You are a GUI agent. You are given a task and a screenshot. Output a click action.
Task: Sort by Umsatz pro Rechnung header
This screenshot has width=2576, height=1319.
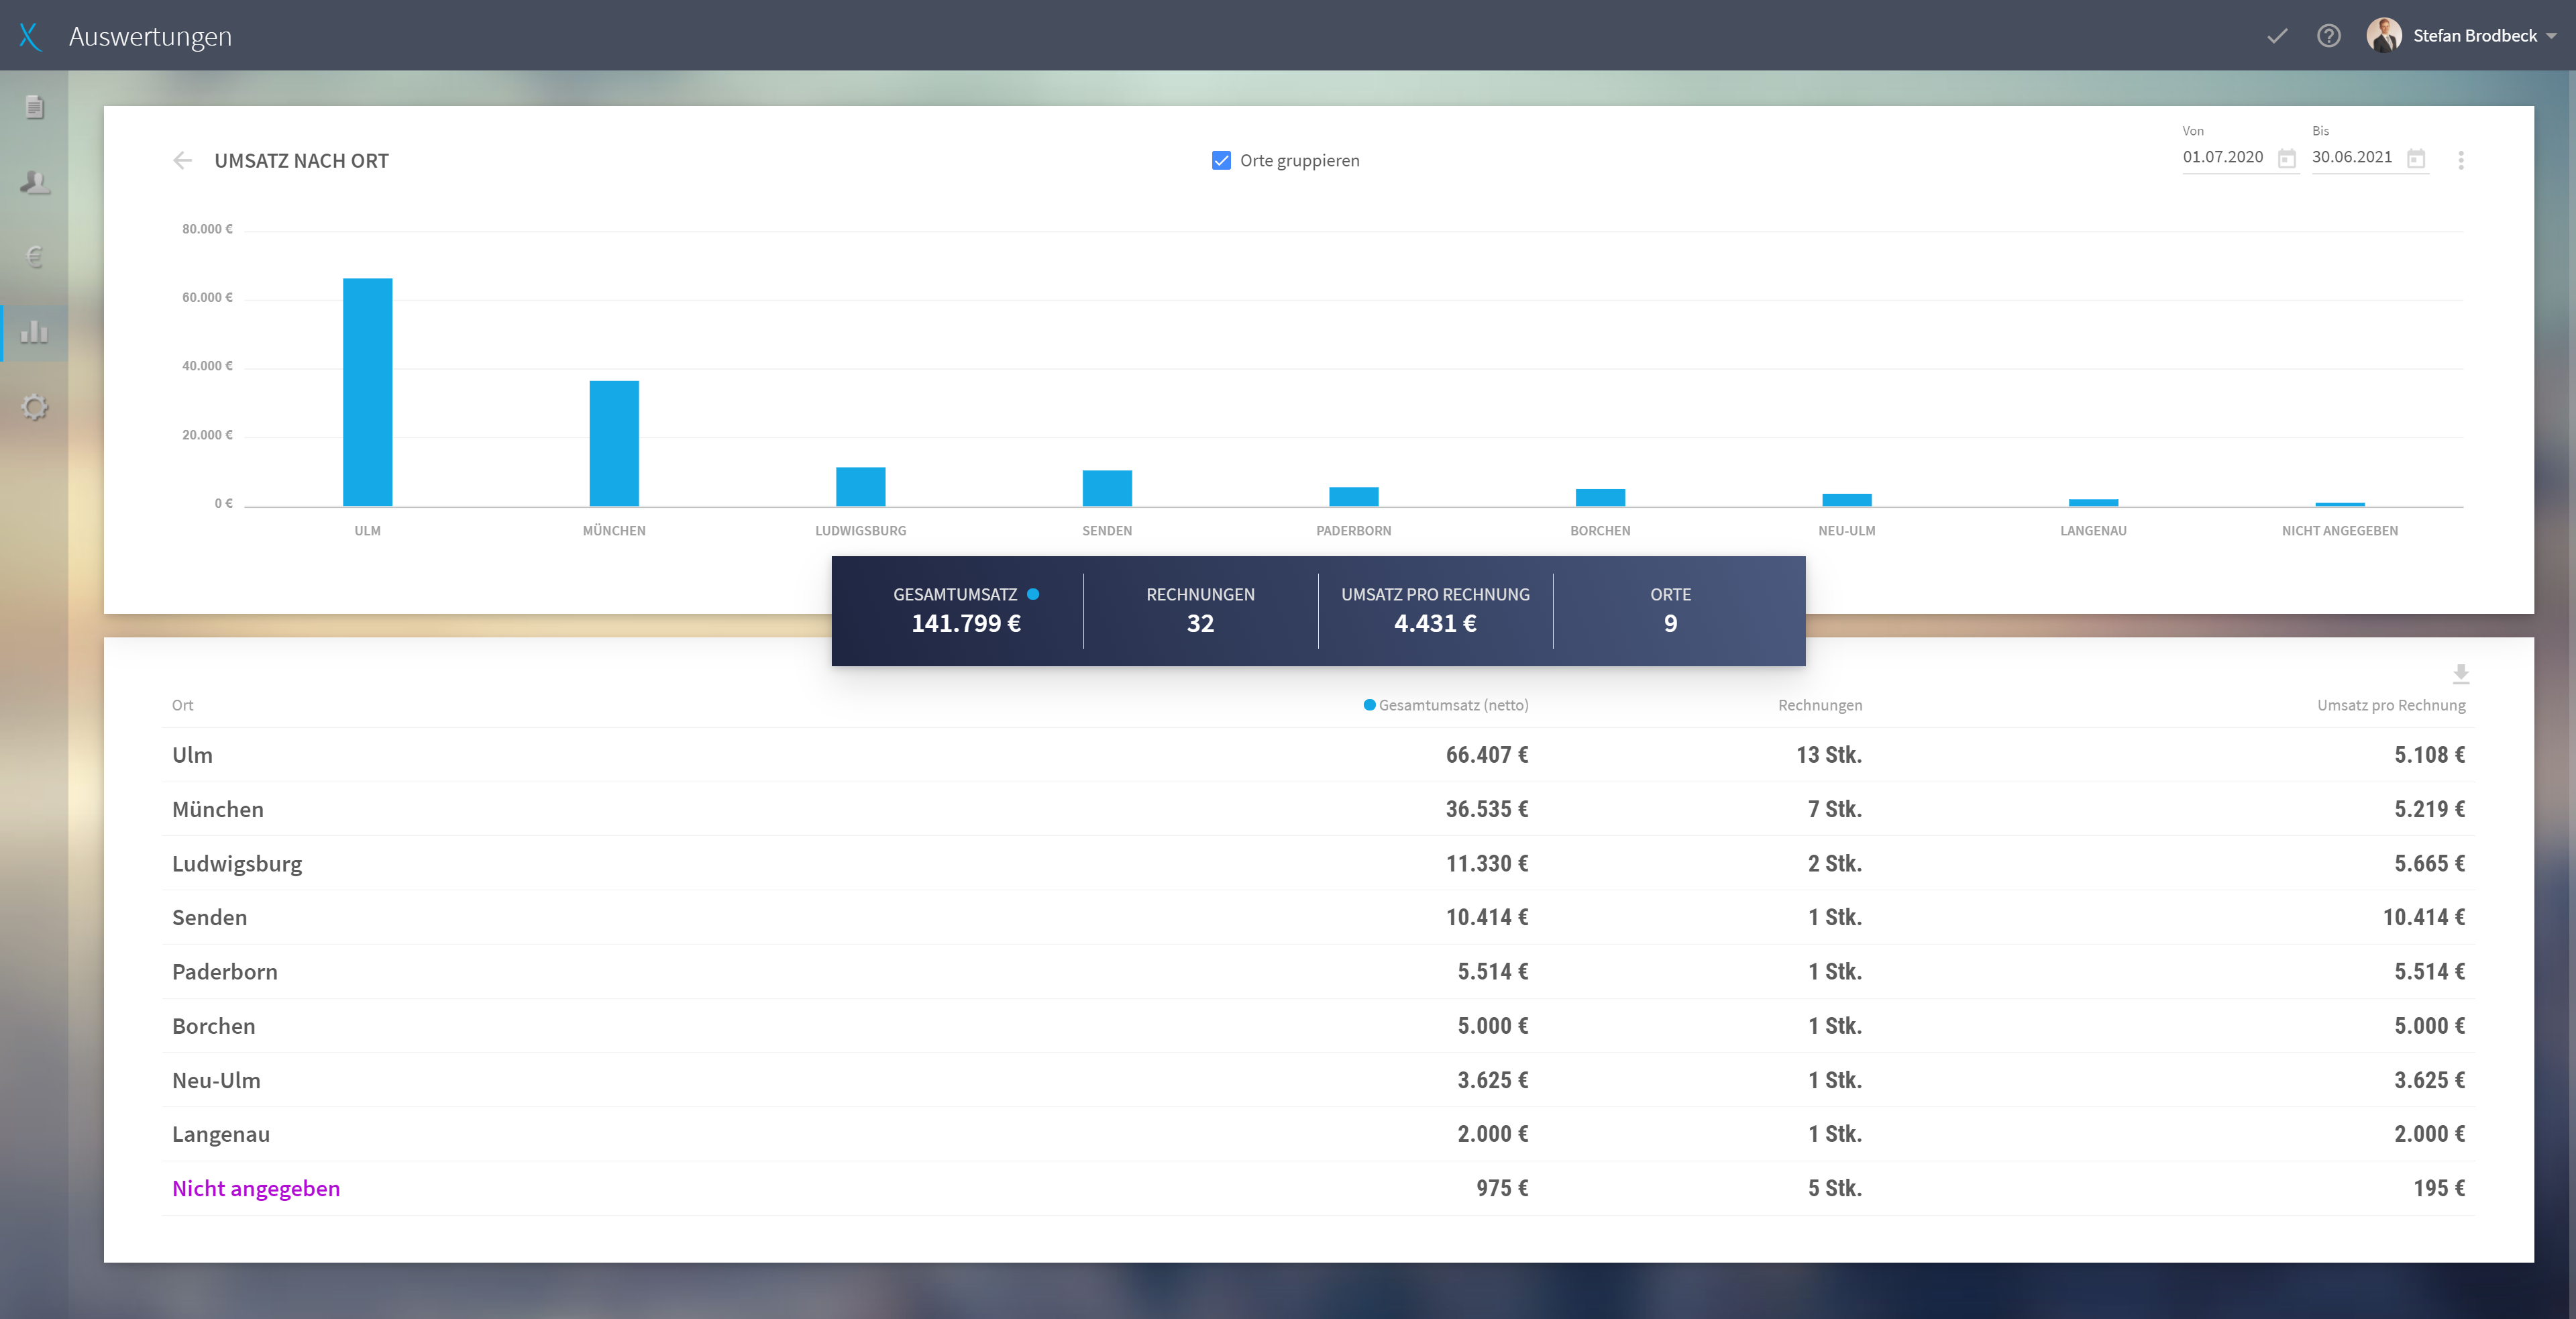(x=2391, y=705)
